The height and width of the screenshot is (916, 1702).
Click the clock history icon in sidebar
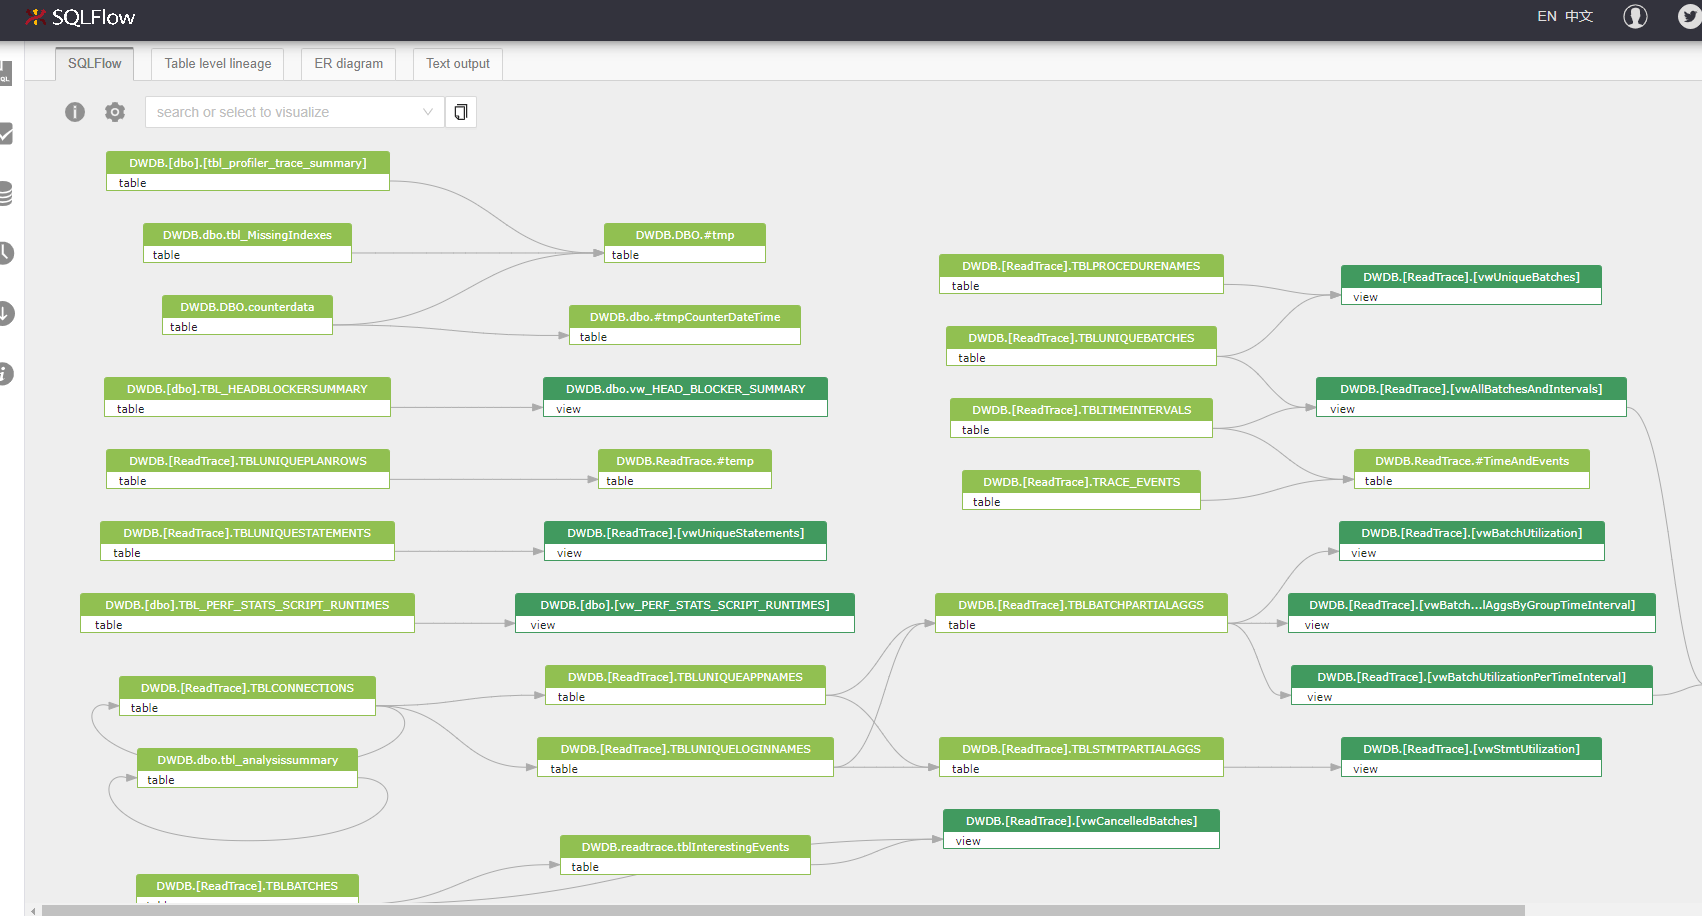pyautogui.click(x=5, y=253)
